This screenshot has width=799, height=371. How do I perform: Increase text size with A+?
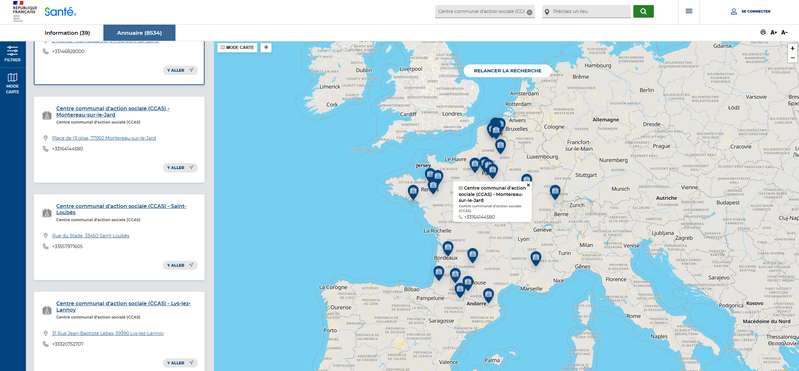coord(774,33)
